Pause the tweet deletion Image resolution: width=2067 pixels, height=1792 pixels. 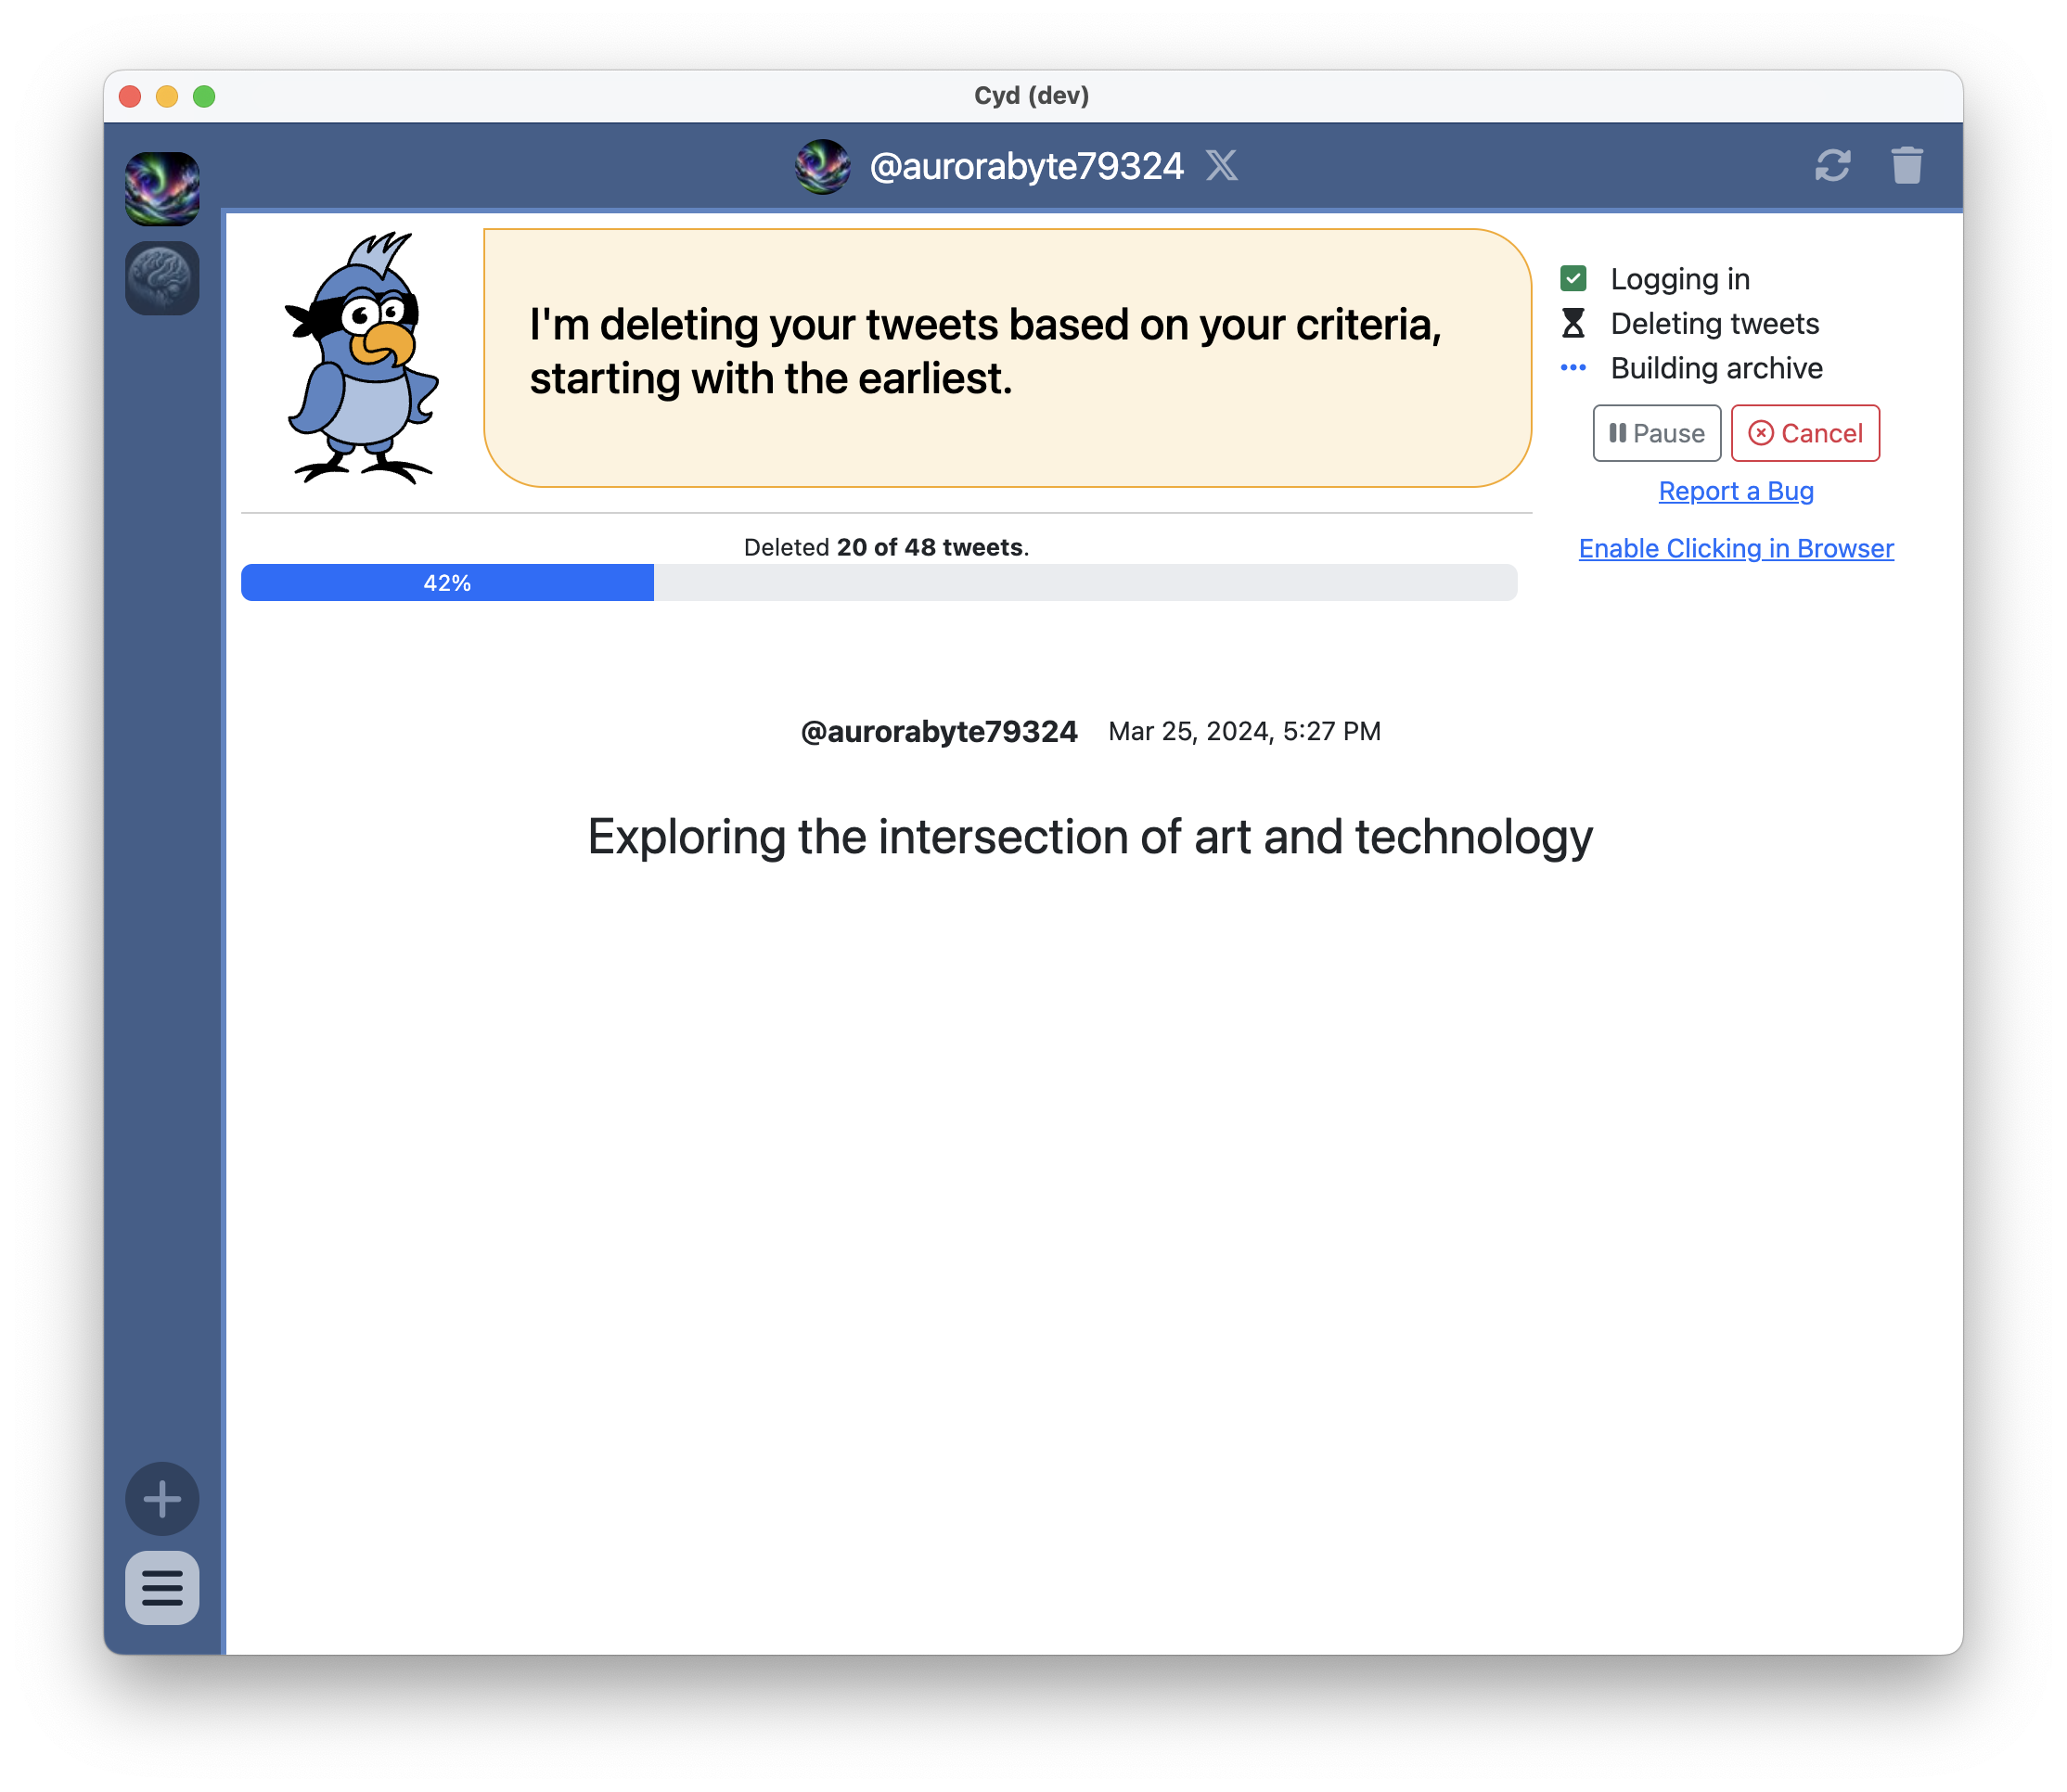pos(1656,433)
